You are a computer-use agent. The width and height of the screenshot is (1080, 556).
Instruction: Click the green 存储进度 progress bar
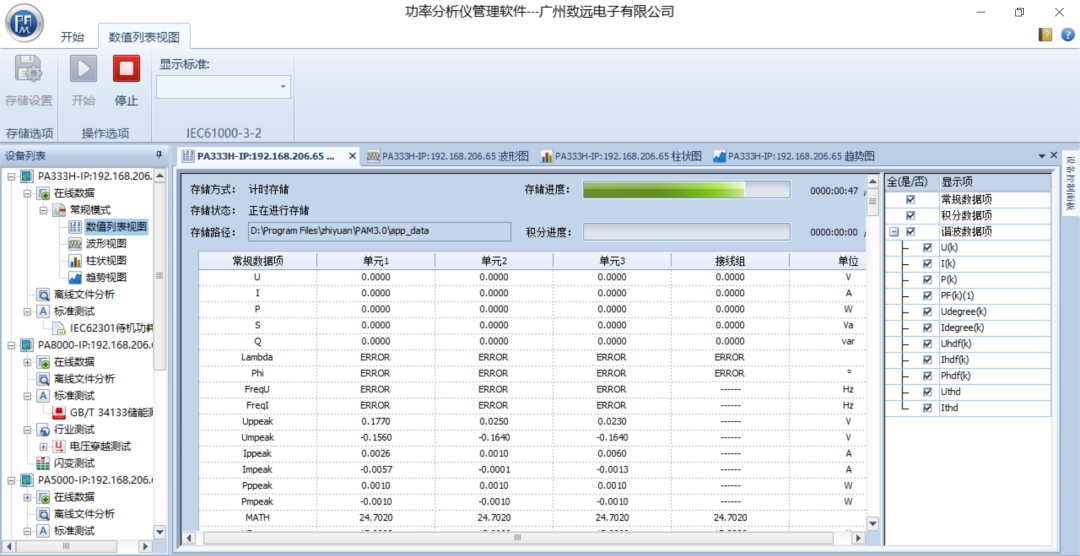[687, 189]
